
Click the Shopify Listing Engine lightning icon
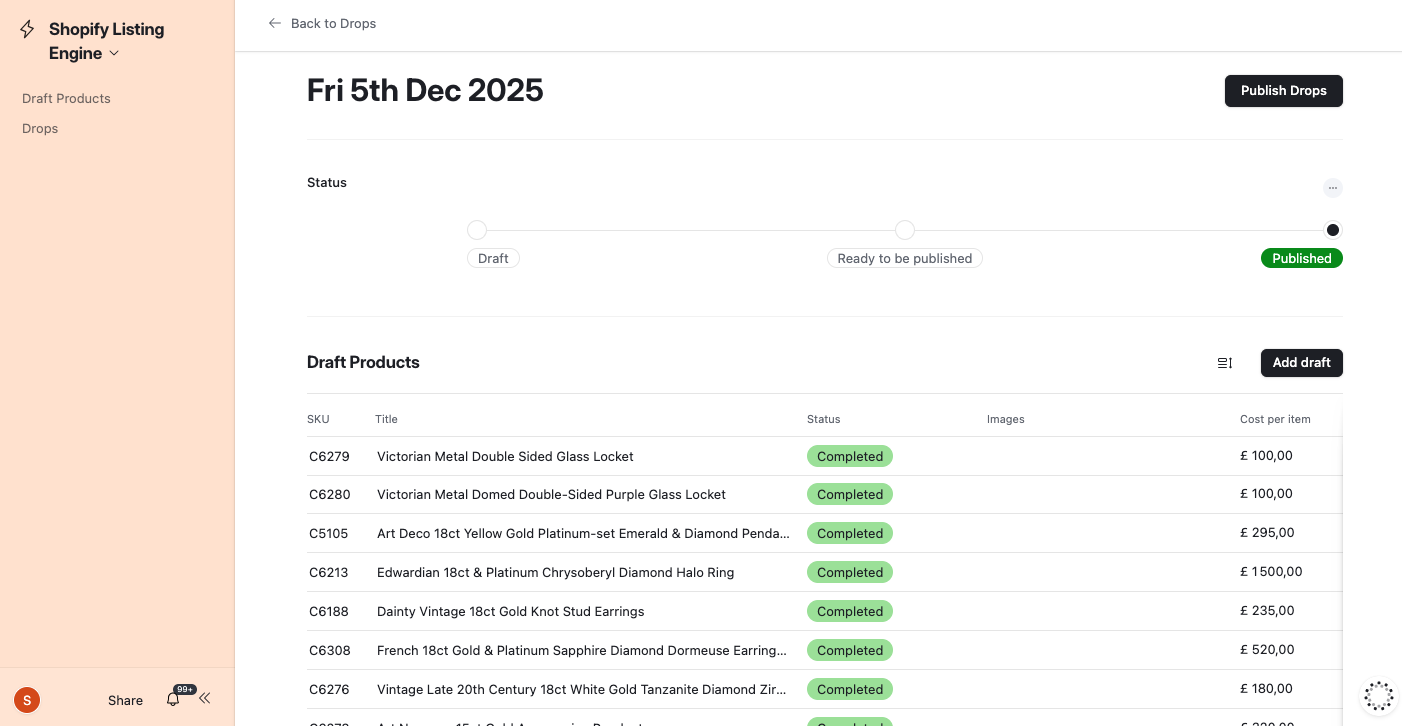(x=27, y=29)
